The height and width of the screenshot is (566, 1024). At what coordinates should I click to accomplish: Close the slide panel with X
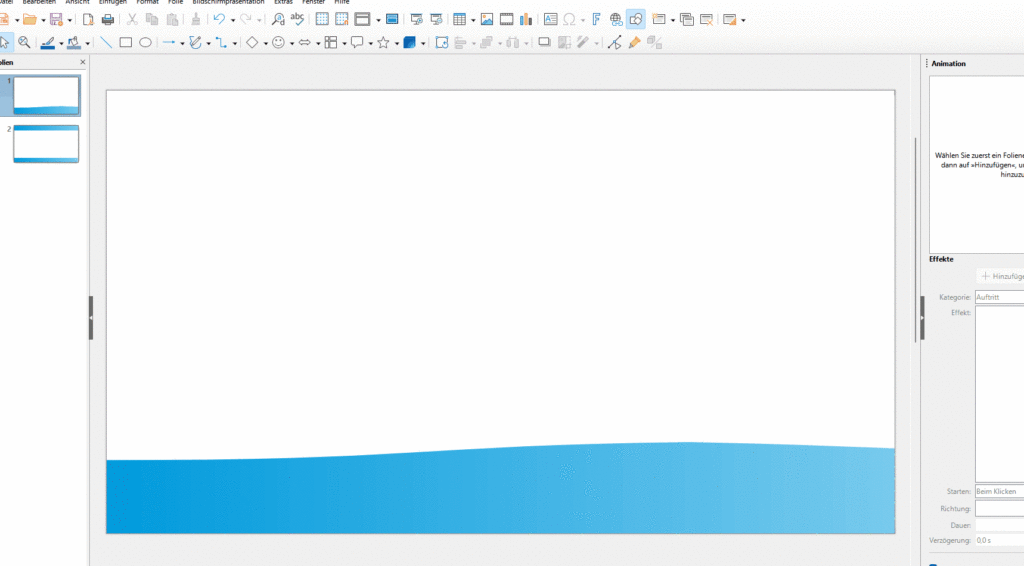coord(83,62)
